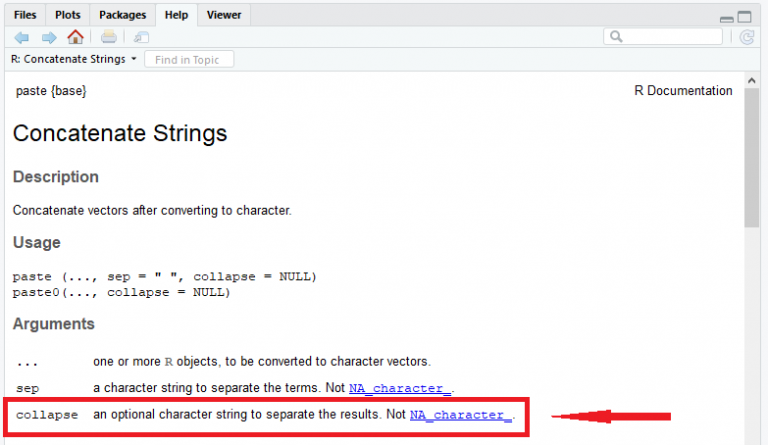Select the Help tab
The height and width of the screenshot is (445, 768).
(x=176, y=15)
